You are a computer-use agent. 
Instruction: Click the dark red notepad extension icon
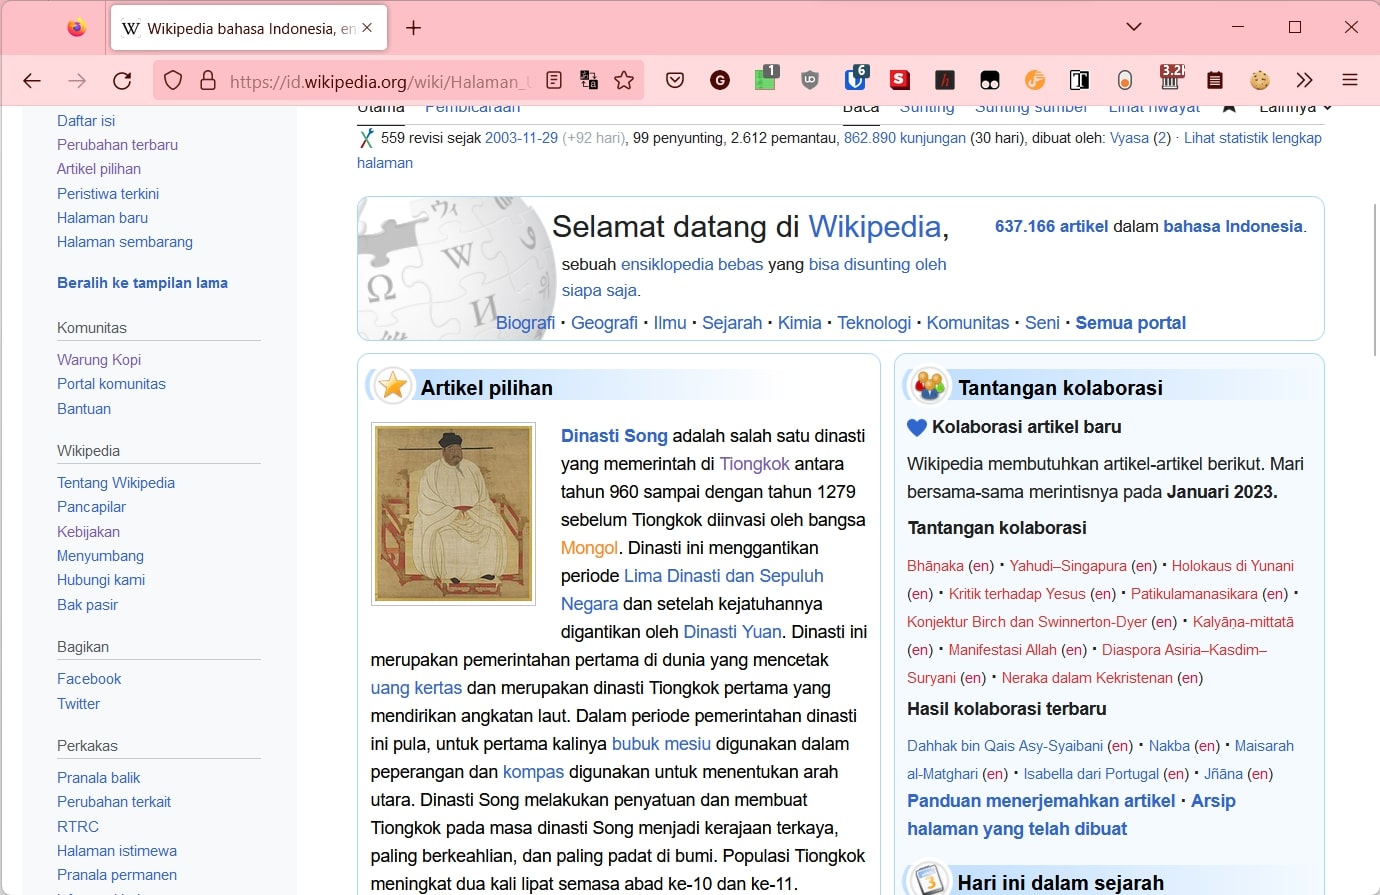click(x=1215, y=80)
